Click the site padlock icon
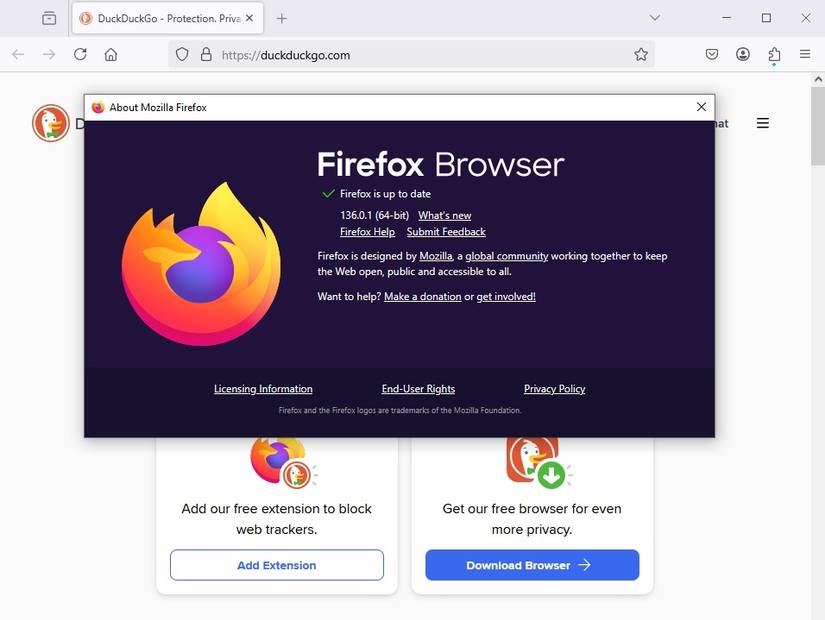The width and height of the screenshot is (825, 620). pyautogui.click(x=206, y=55)
